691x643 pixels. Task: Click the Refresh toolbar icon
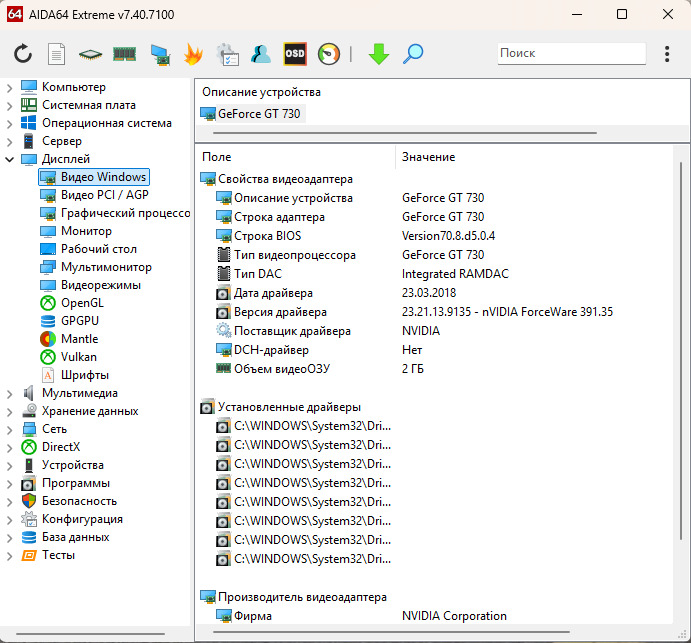[23, 54]
